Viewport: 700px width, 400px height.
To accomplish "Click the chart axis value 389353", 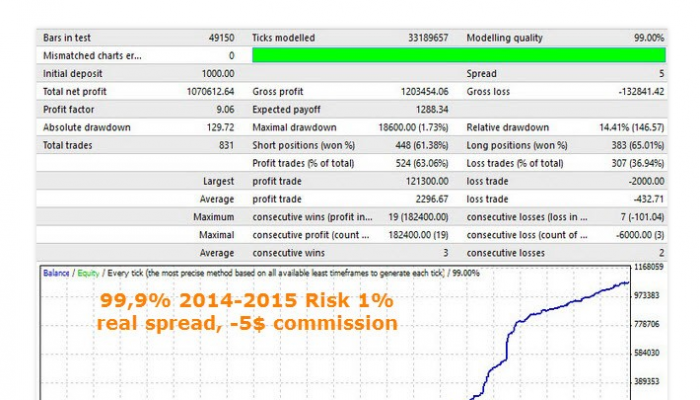I will (x=646, y=381).
